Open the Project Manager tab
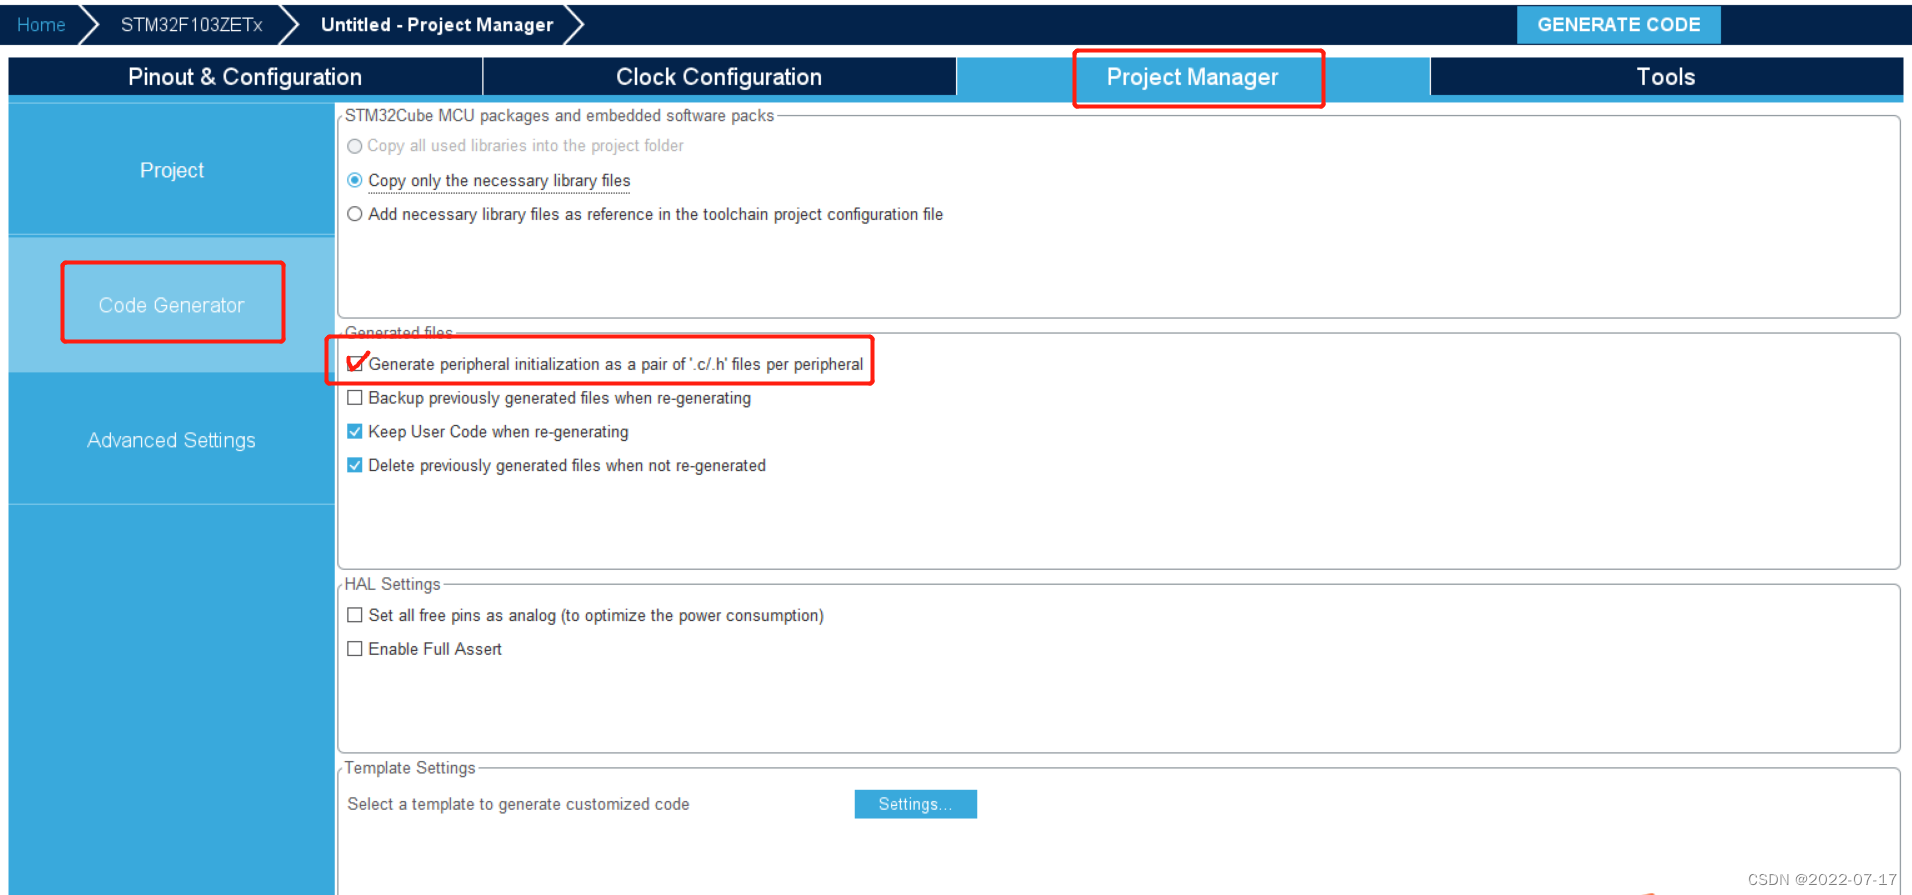The width and height of the screenshot is (1912, 895). click(x=1193, y=77)
